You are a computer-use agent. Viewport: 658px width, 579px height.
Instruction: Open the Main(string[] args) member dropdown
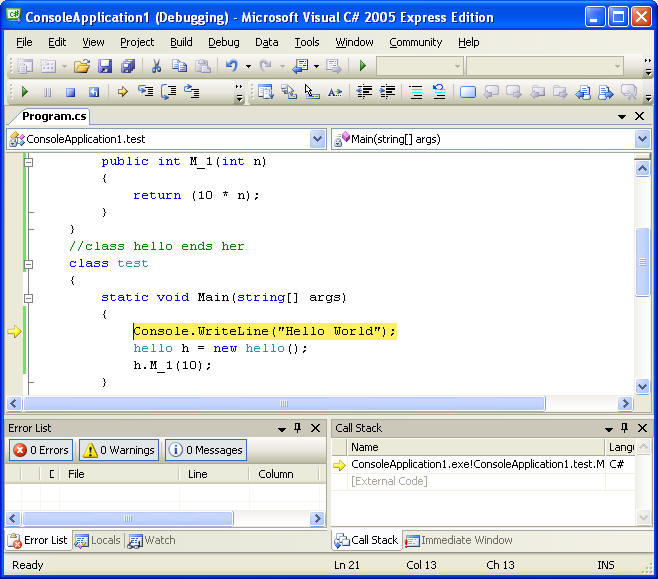click(x=642, y=139)
